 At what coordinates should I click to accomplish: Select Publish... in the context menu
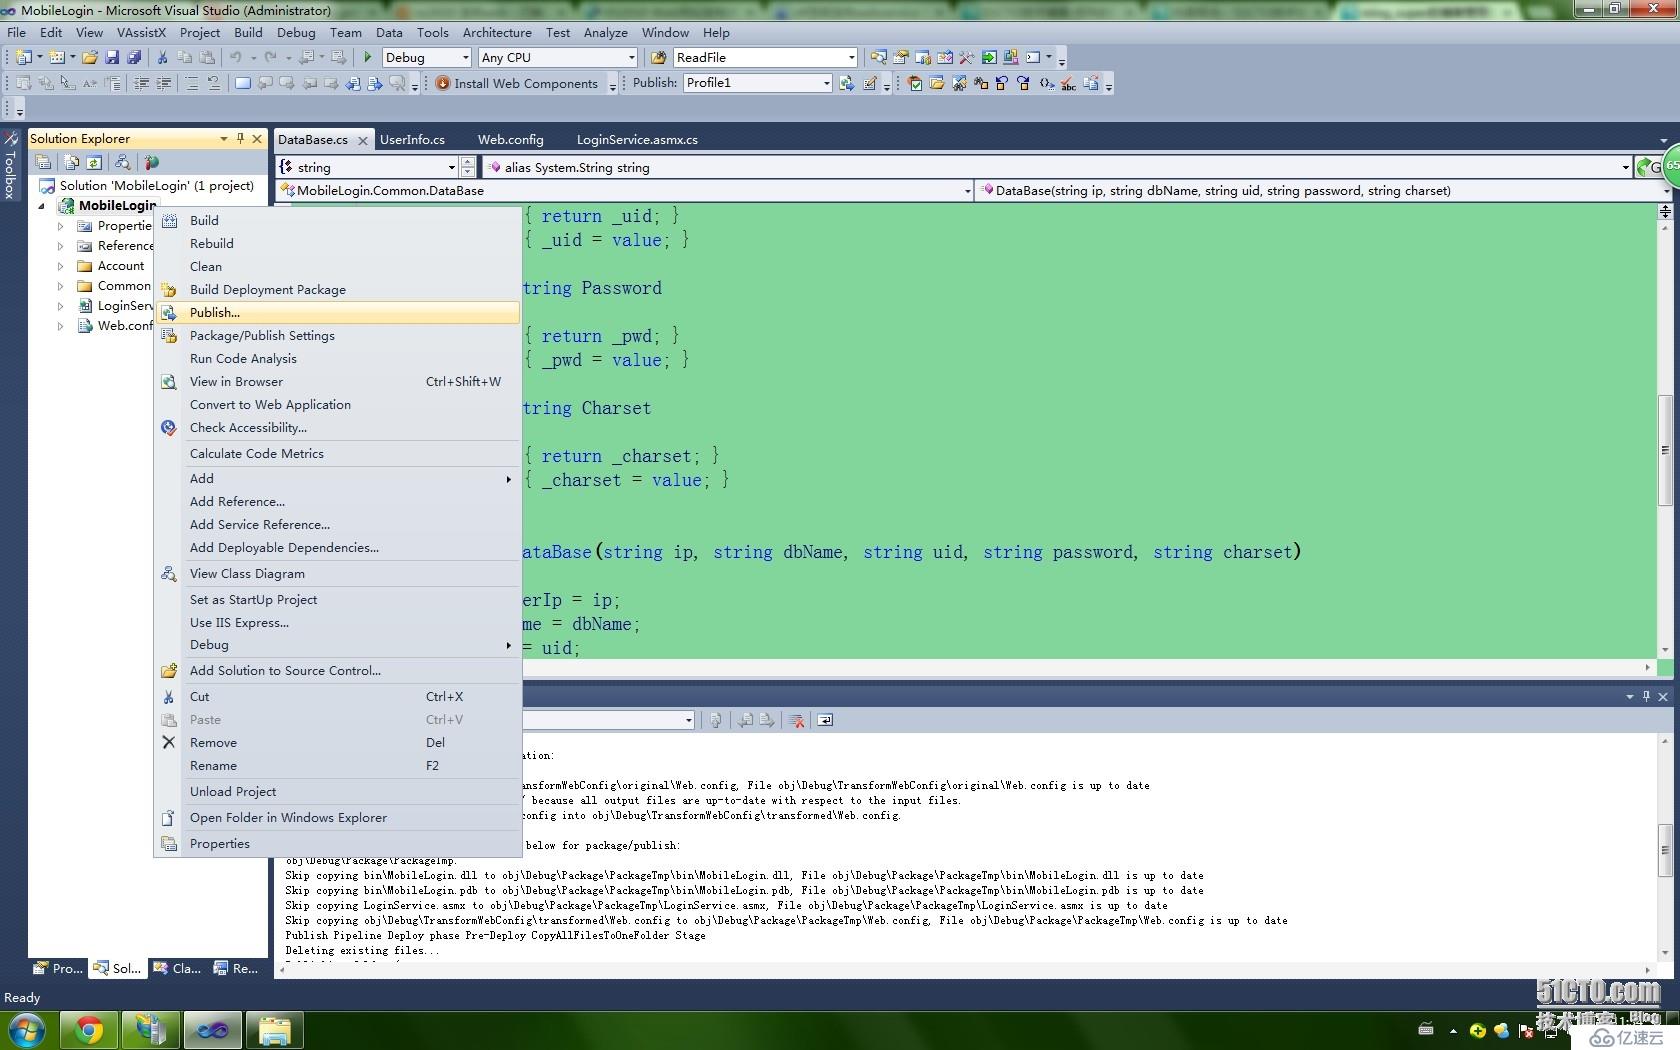coord(338,312)
